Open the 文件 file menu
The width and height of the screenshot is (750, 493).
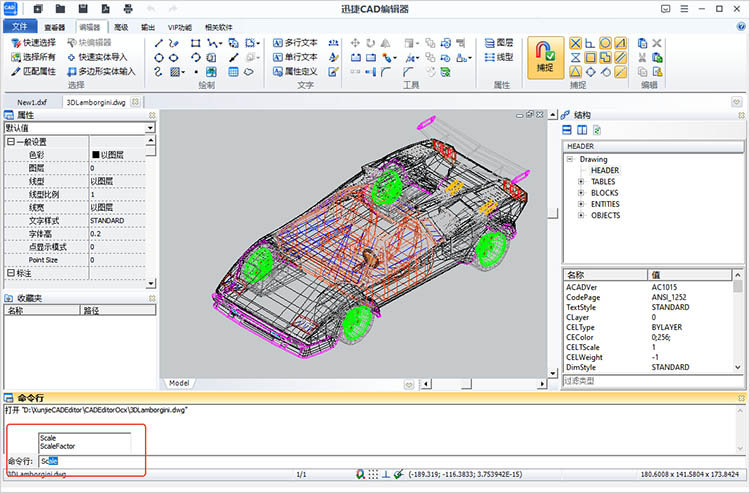(19, 27)
